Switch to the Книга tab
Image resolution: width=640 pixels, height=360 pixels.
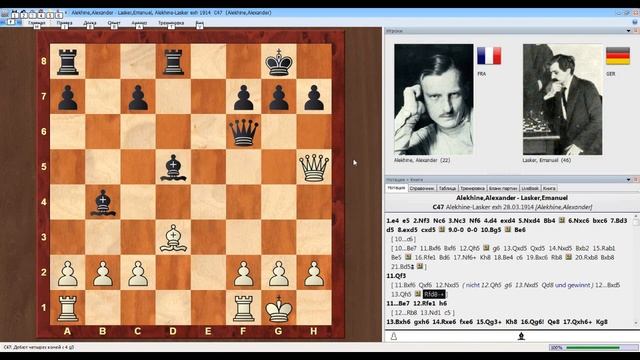coord(549,188)
